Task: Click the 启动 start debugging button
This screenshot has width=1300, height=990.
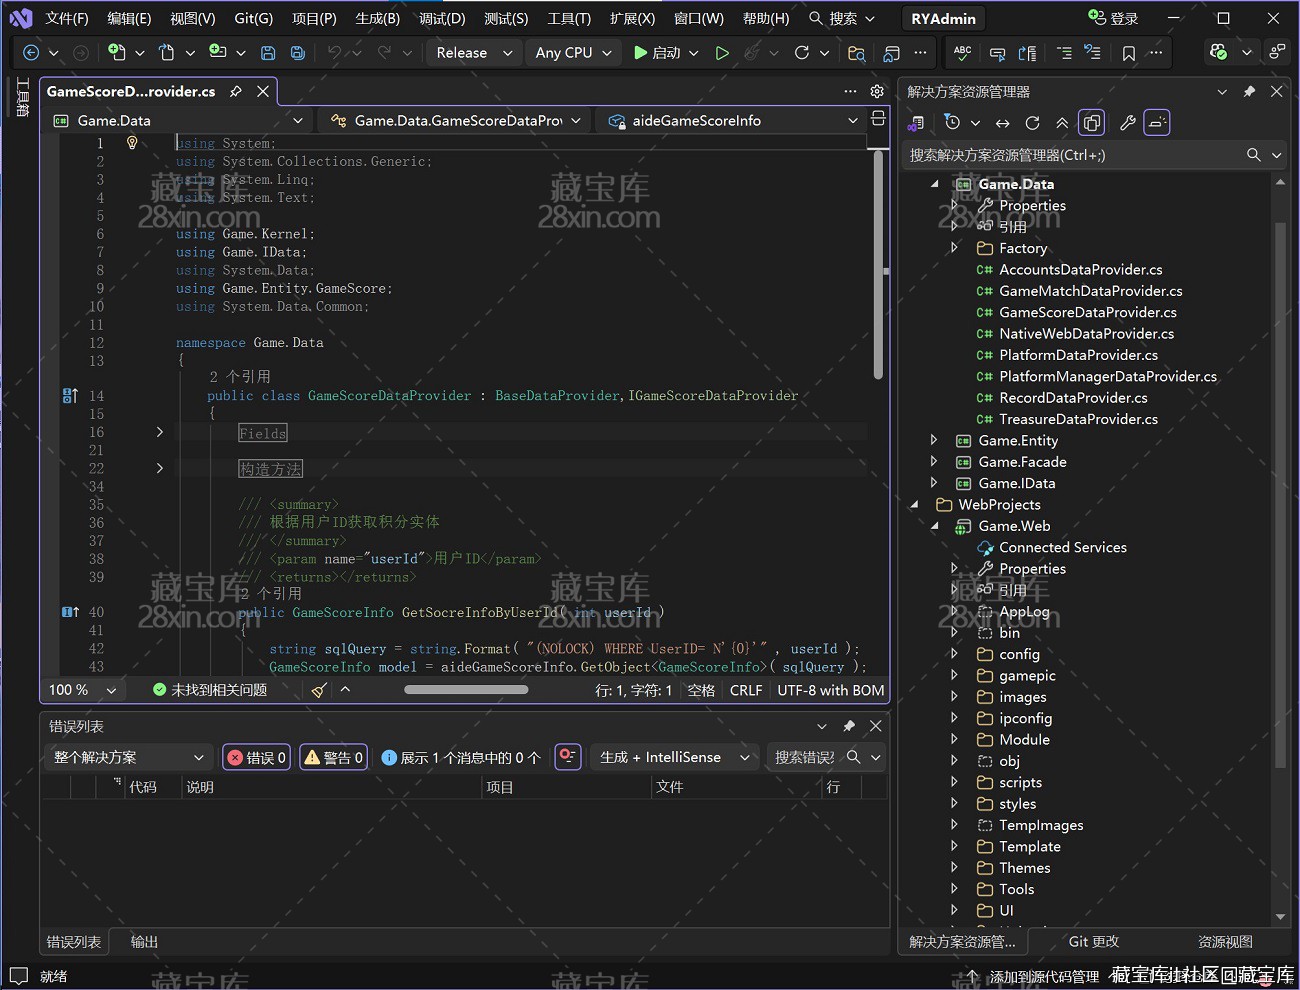Action: [x=657, y=53]
